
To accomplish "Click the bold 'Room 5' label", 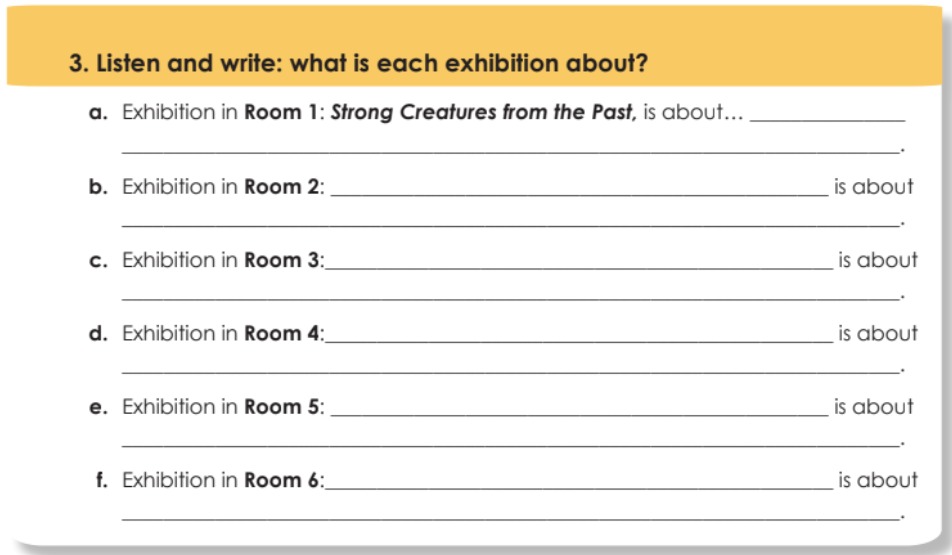I will pyautogui.click(x=282, y=407).
